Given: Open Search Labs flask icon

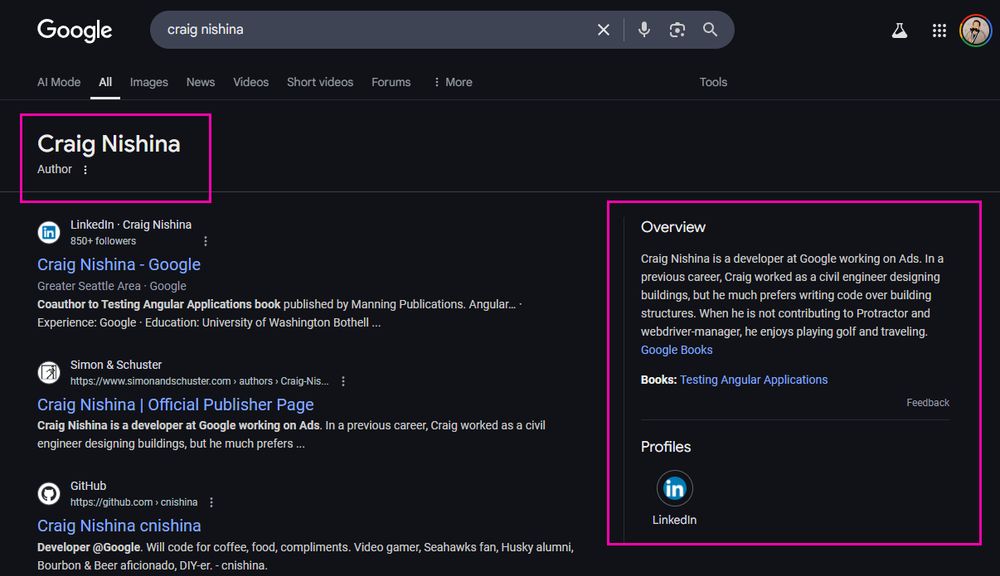Looking at the screenshot, I should (899, 30).
